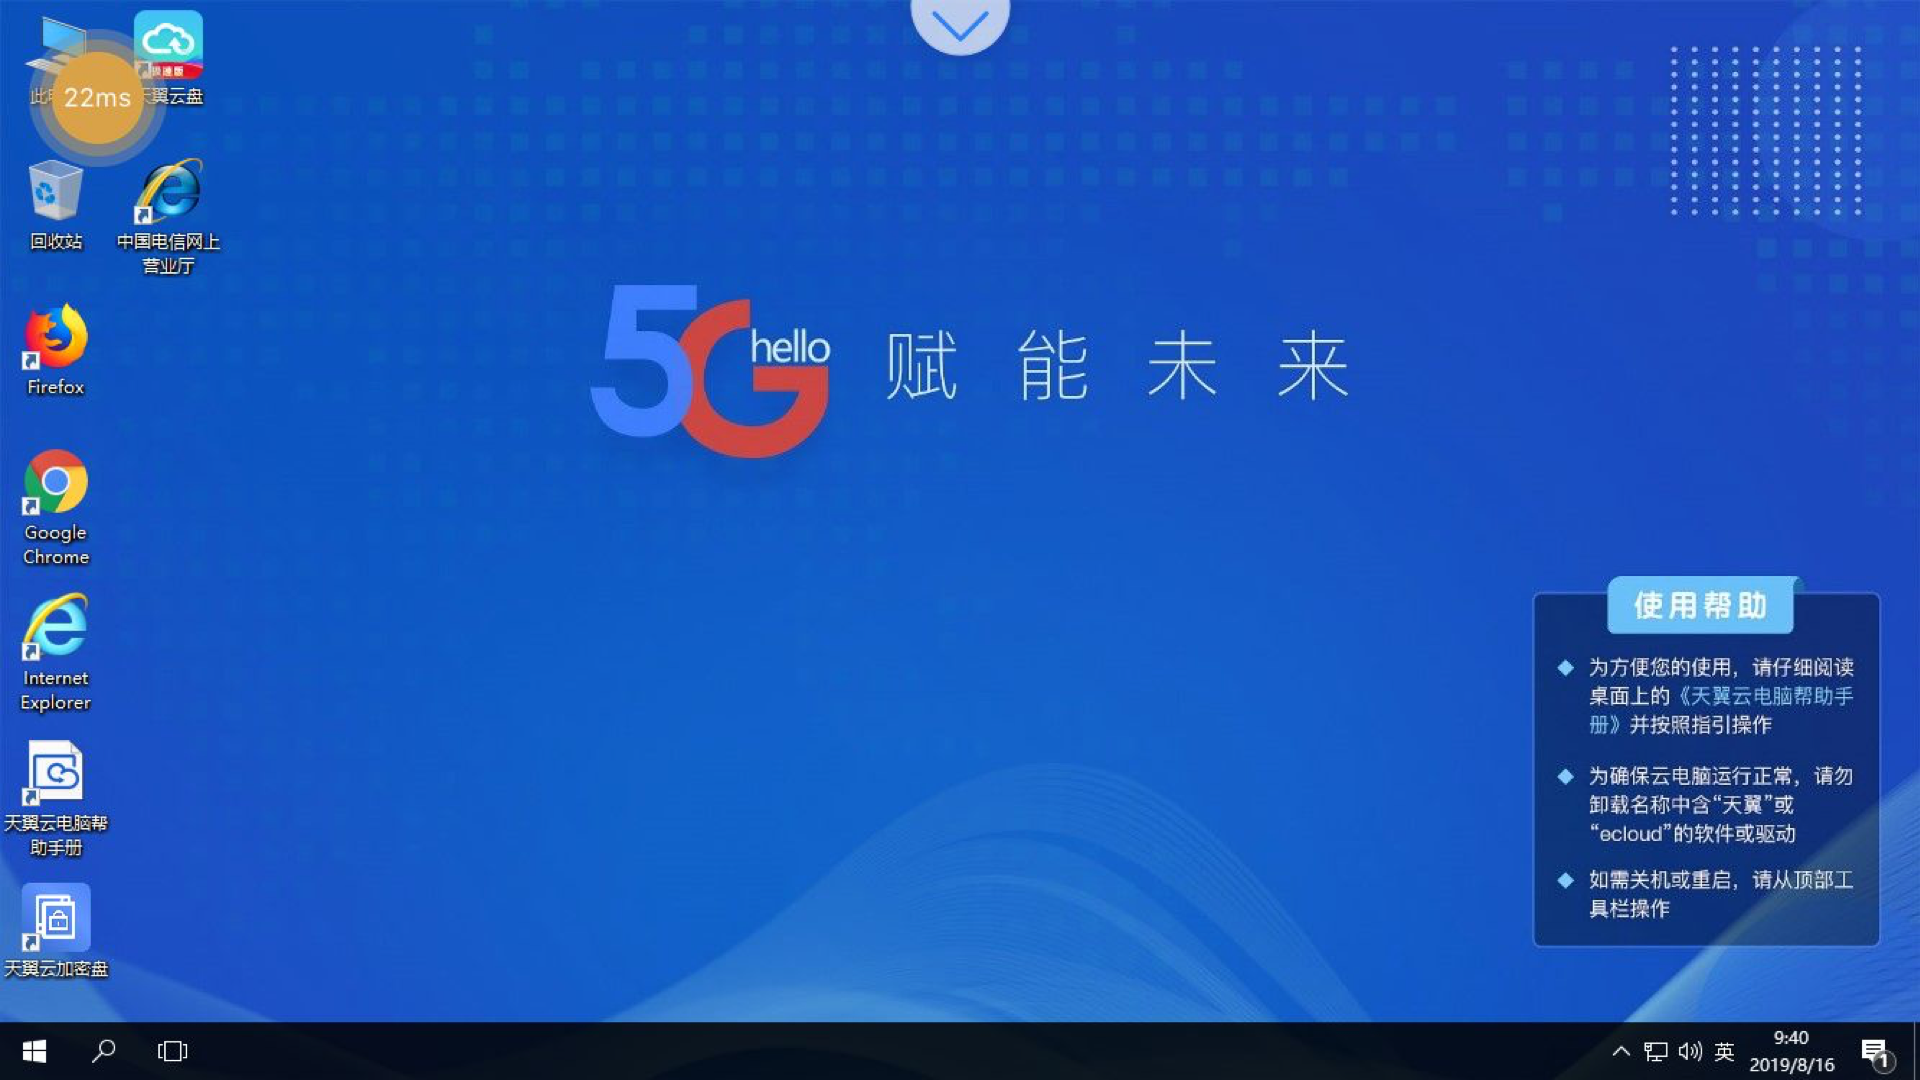This screenshot has width=1920, height=1080.
Task: Click Windows Search taskbar button
Action: click(x=104, y=1051)
